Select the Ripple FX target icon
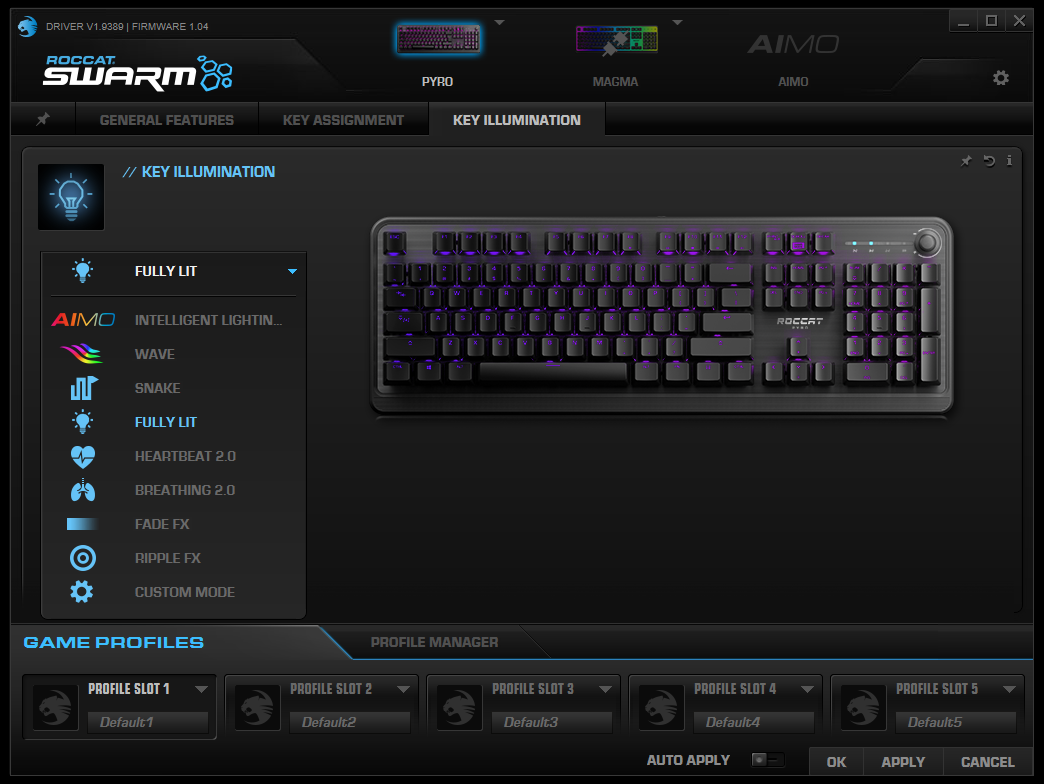Image resolution: width=1044 pixels, height=784 pixels. coord(83,558)
